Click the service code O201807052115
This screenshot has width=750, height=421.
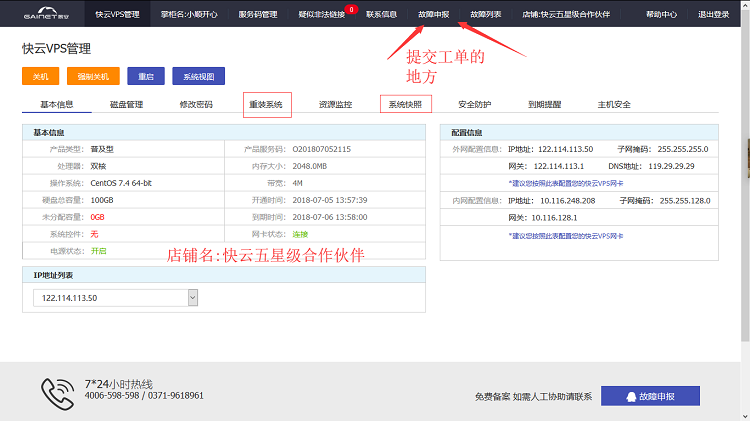pyautogui.click(x=321, y=149)
